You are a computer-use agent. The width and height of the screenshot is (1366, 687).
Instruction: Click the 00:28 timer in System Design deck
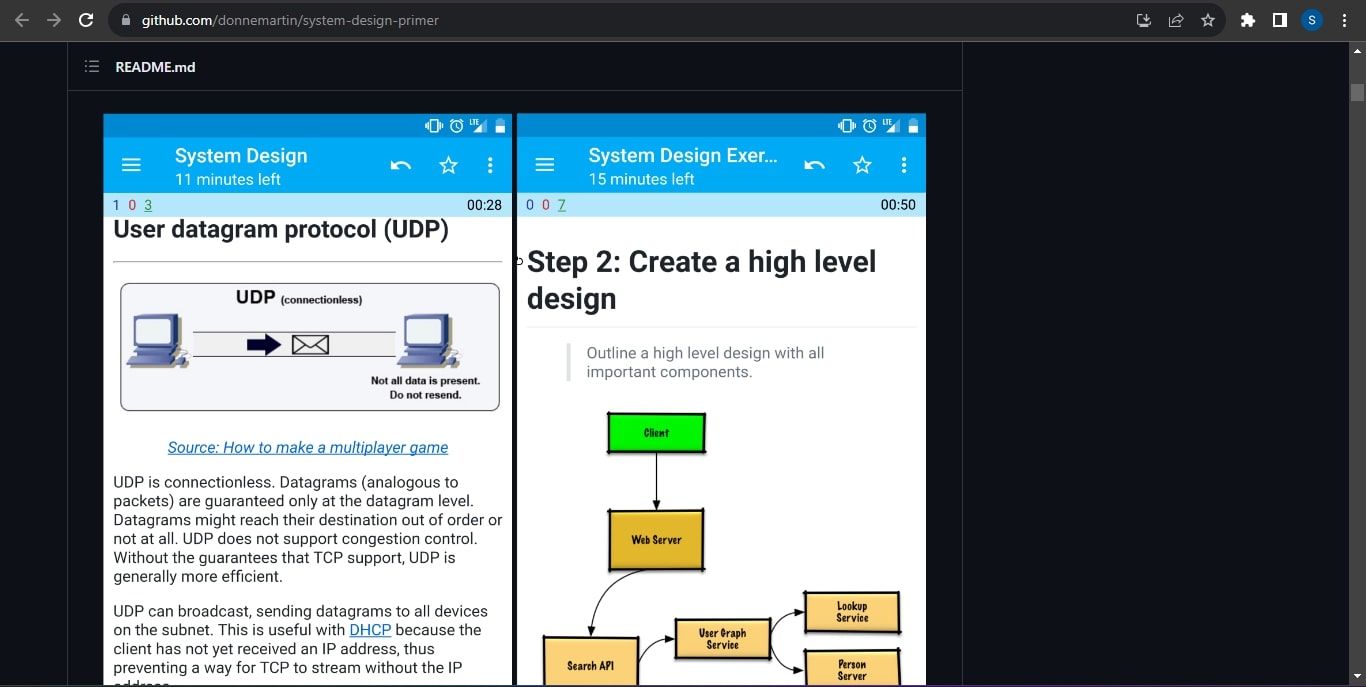484,204
